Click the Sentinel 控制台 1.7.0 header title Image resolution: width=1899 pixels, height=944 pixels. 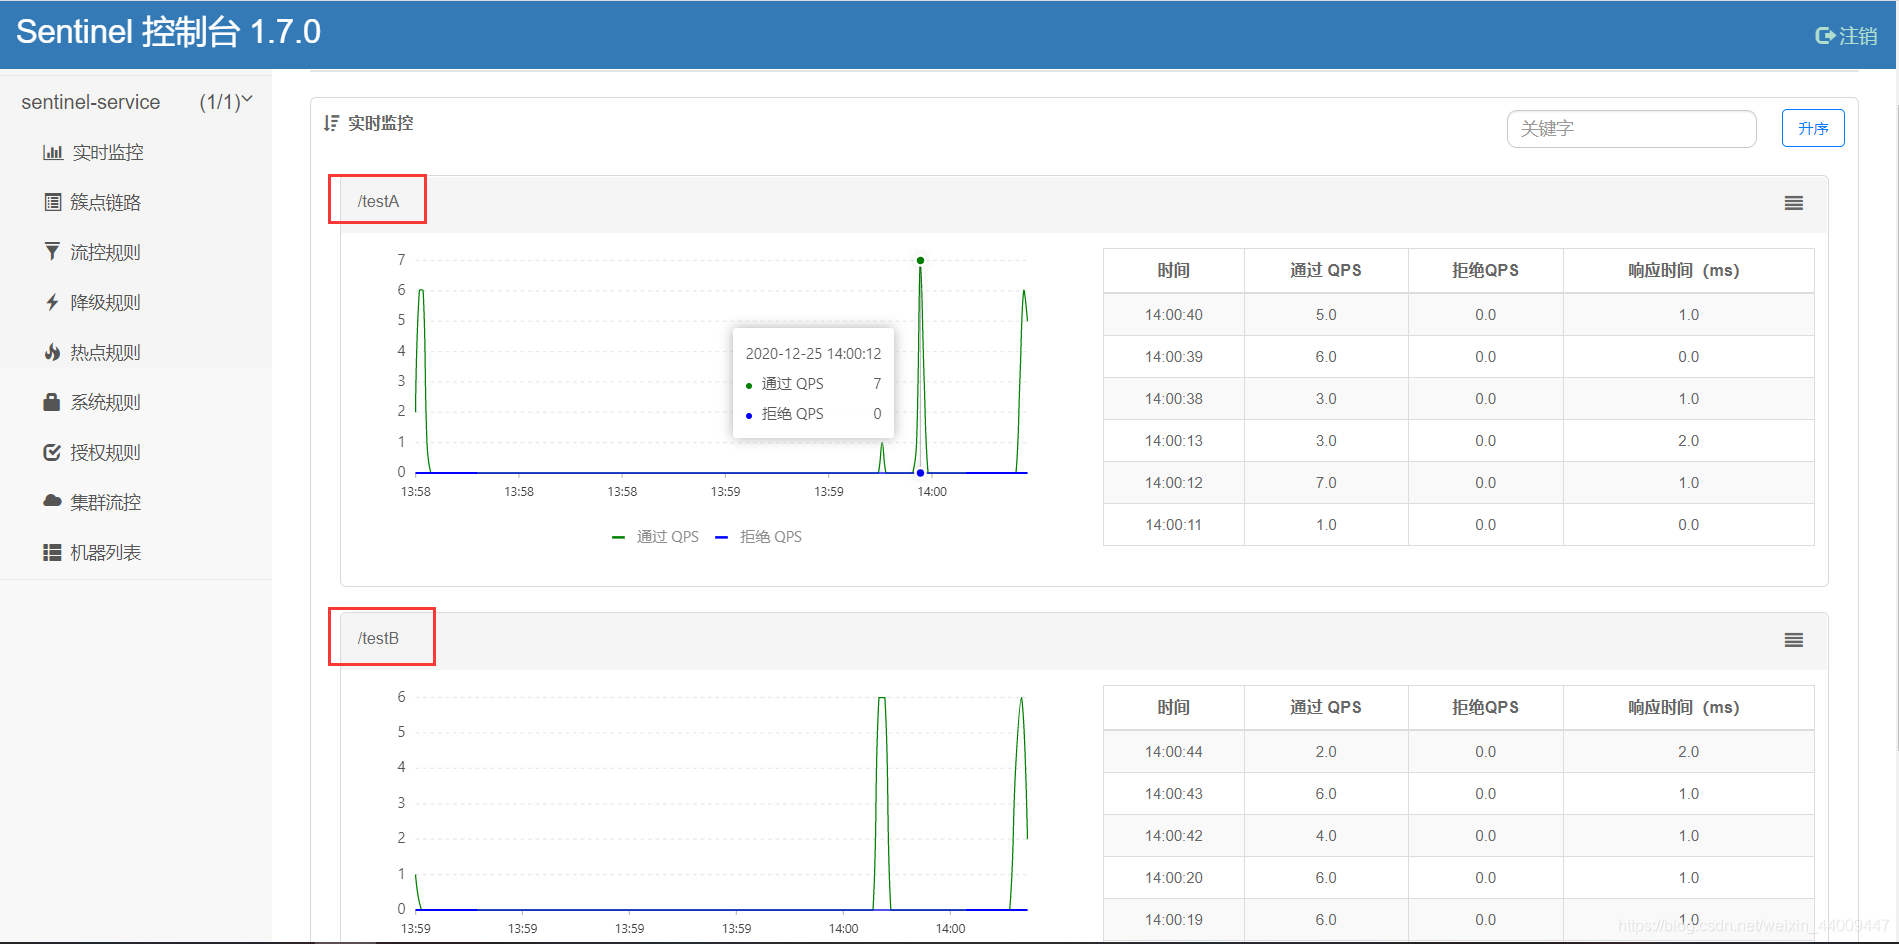click(x=168, y=32)
